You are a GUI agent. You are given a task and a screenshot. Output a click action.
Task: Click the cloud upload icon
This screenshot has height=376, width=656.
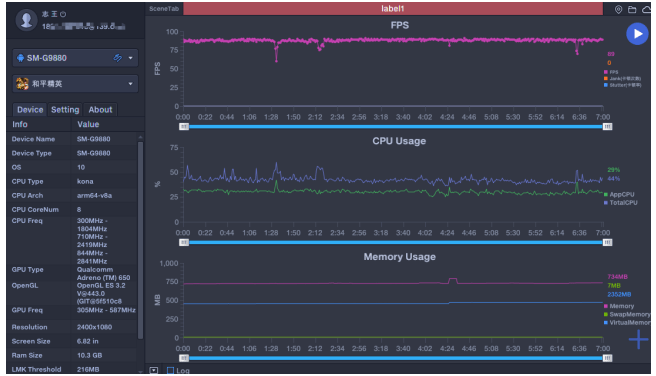[646, 9]
